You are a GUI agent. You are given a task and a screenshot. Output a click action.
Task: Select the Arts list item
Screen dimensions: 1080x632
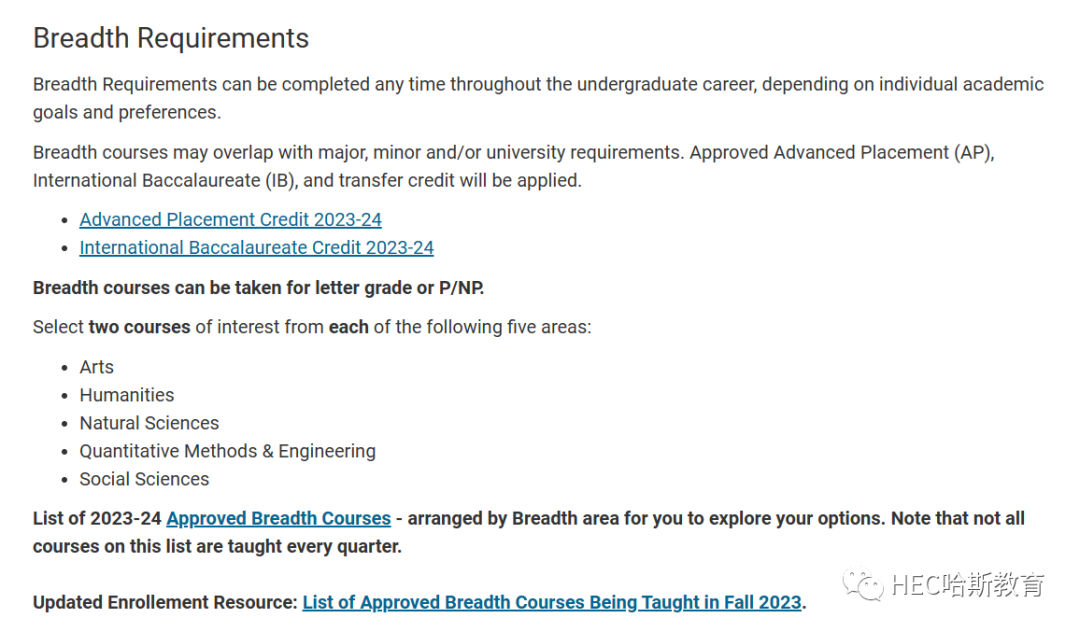(96, 367)
